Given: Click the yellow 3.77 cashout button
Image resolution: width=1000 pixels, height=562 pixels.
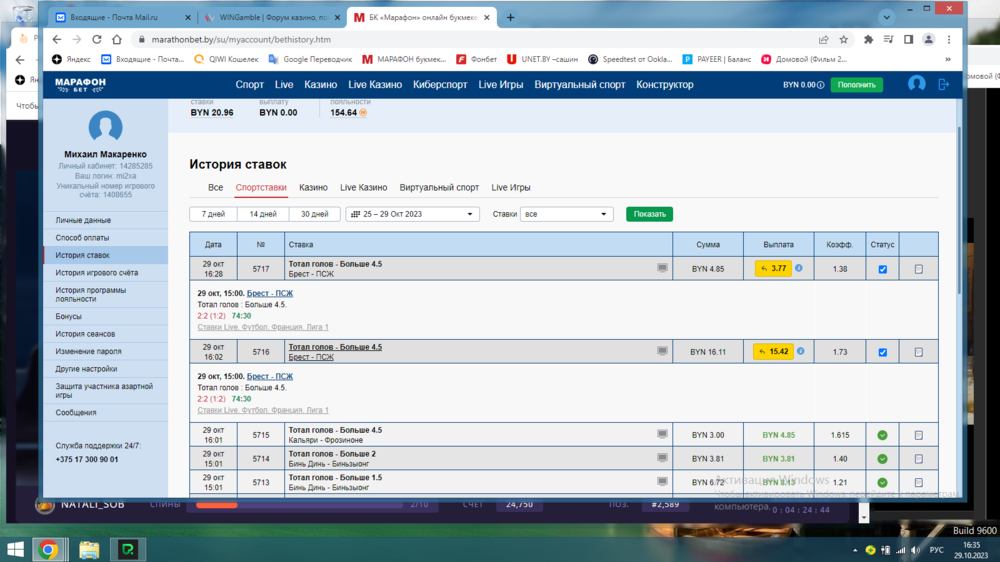Looking at the screenshot, I should click(x=773, y=269).
